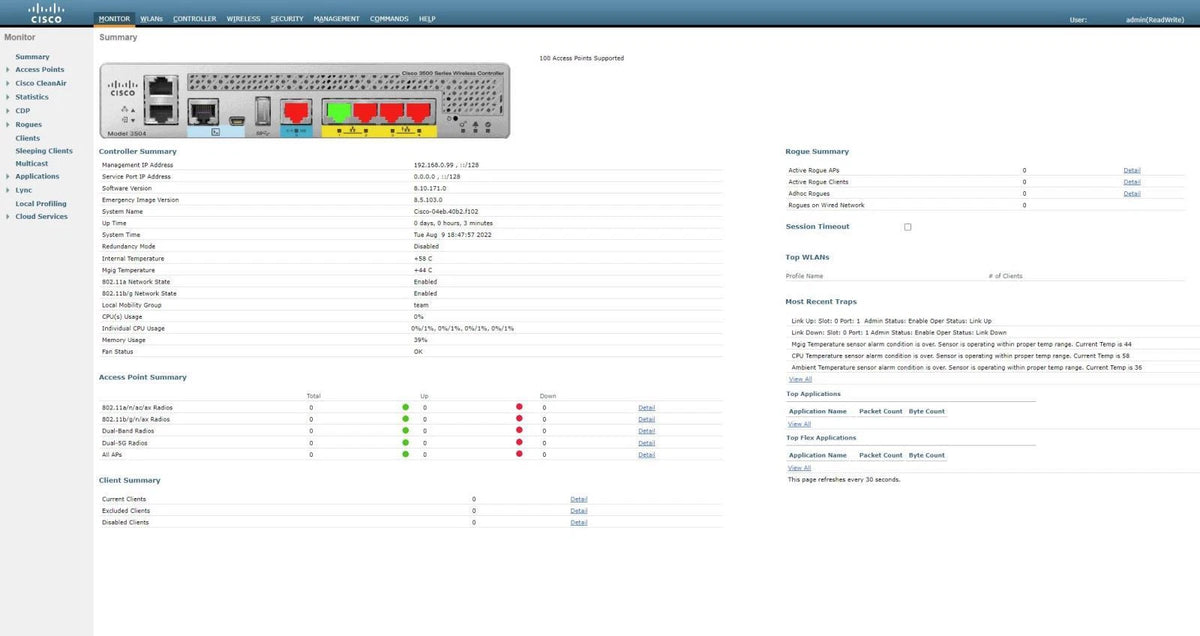Click the Cisco logo in the header
Image resolution: width=1200 pixels, height=636 pixels.
coord(46,12)
